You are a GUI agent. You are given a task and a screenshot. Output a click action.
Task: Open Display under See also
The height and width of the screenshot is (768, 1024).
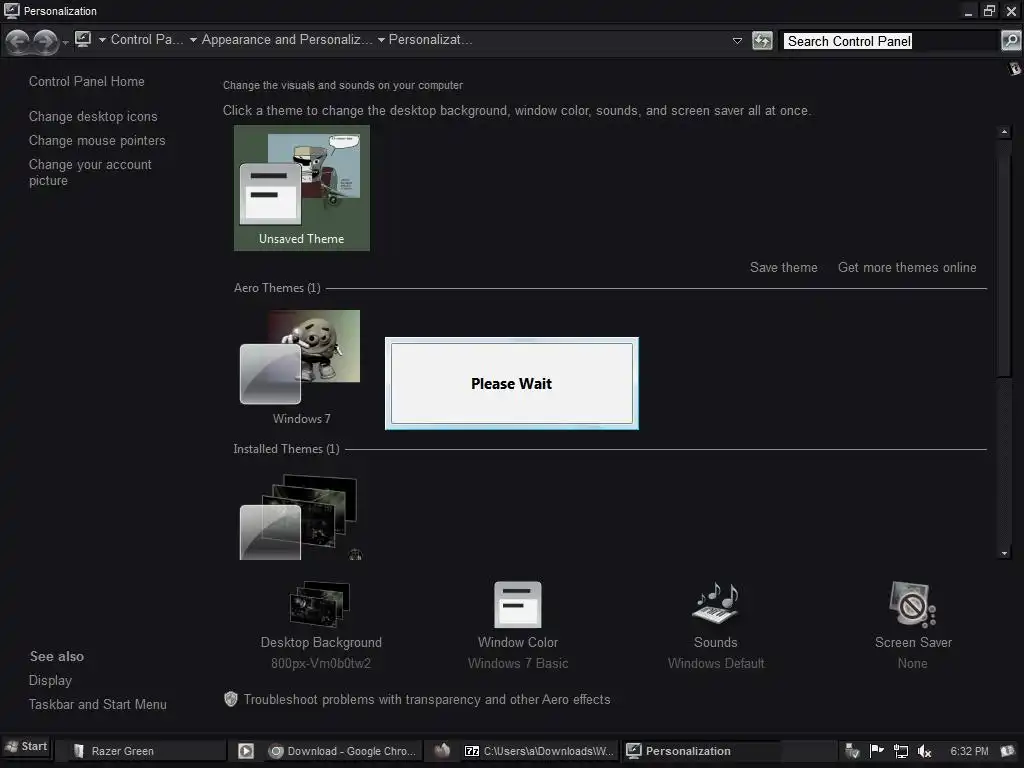(50, 680)
